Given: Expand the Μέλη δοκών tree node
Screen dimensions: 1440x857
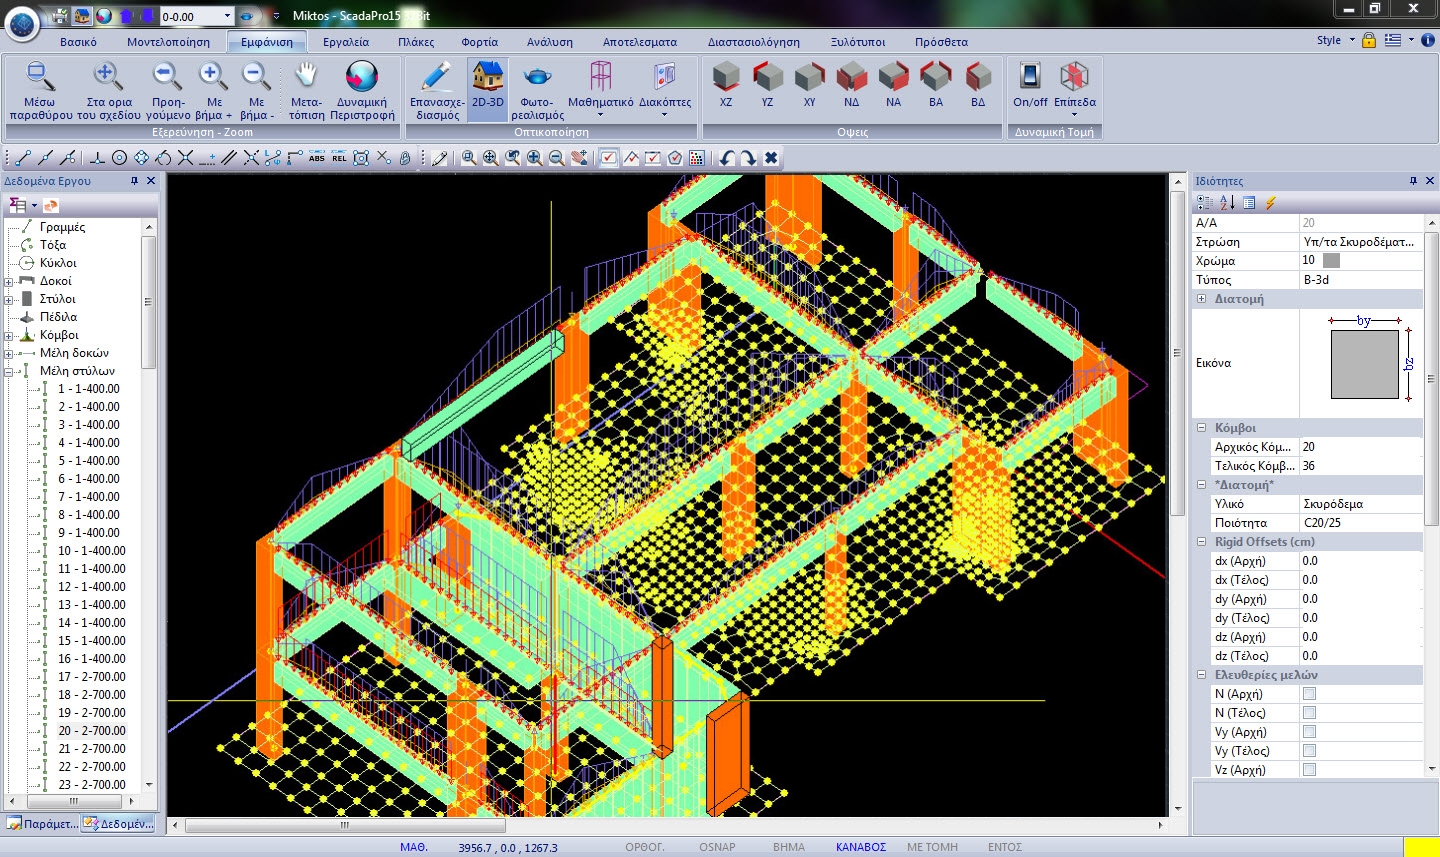Looking at the screenshot, I should click(x=9, y=353).
